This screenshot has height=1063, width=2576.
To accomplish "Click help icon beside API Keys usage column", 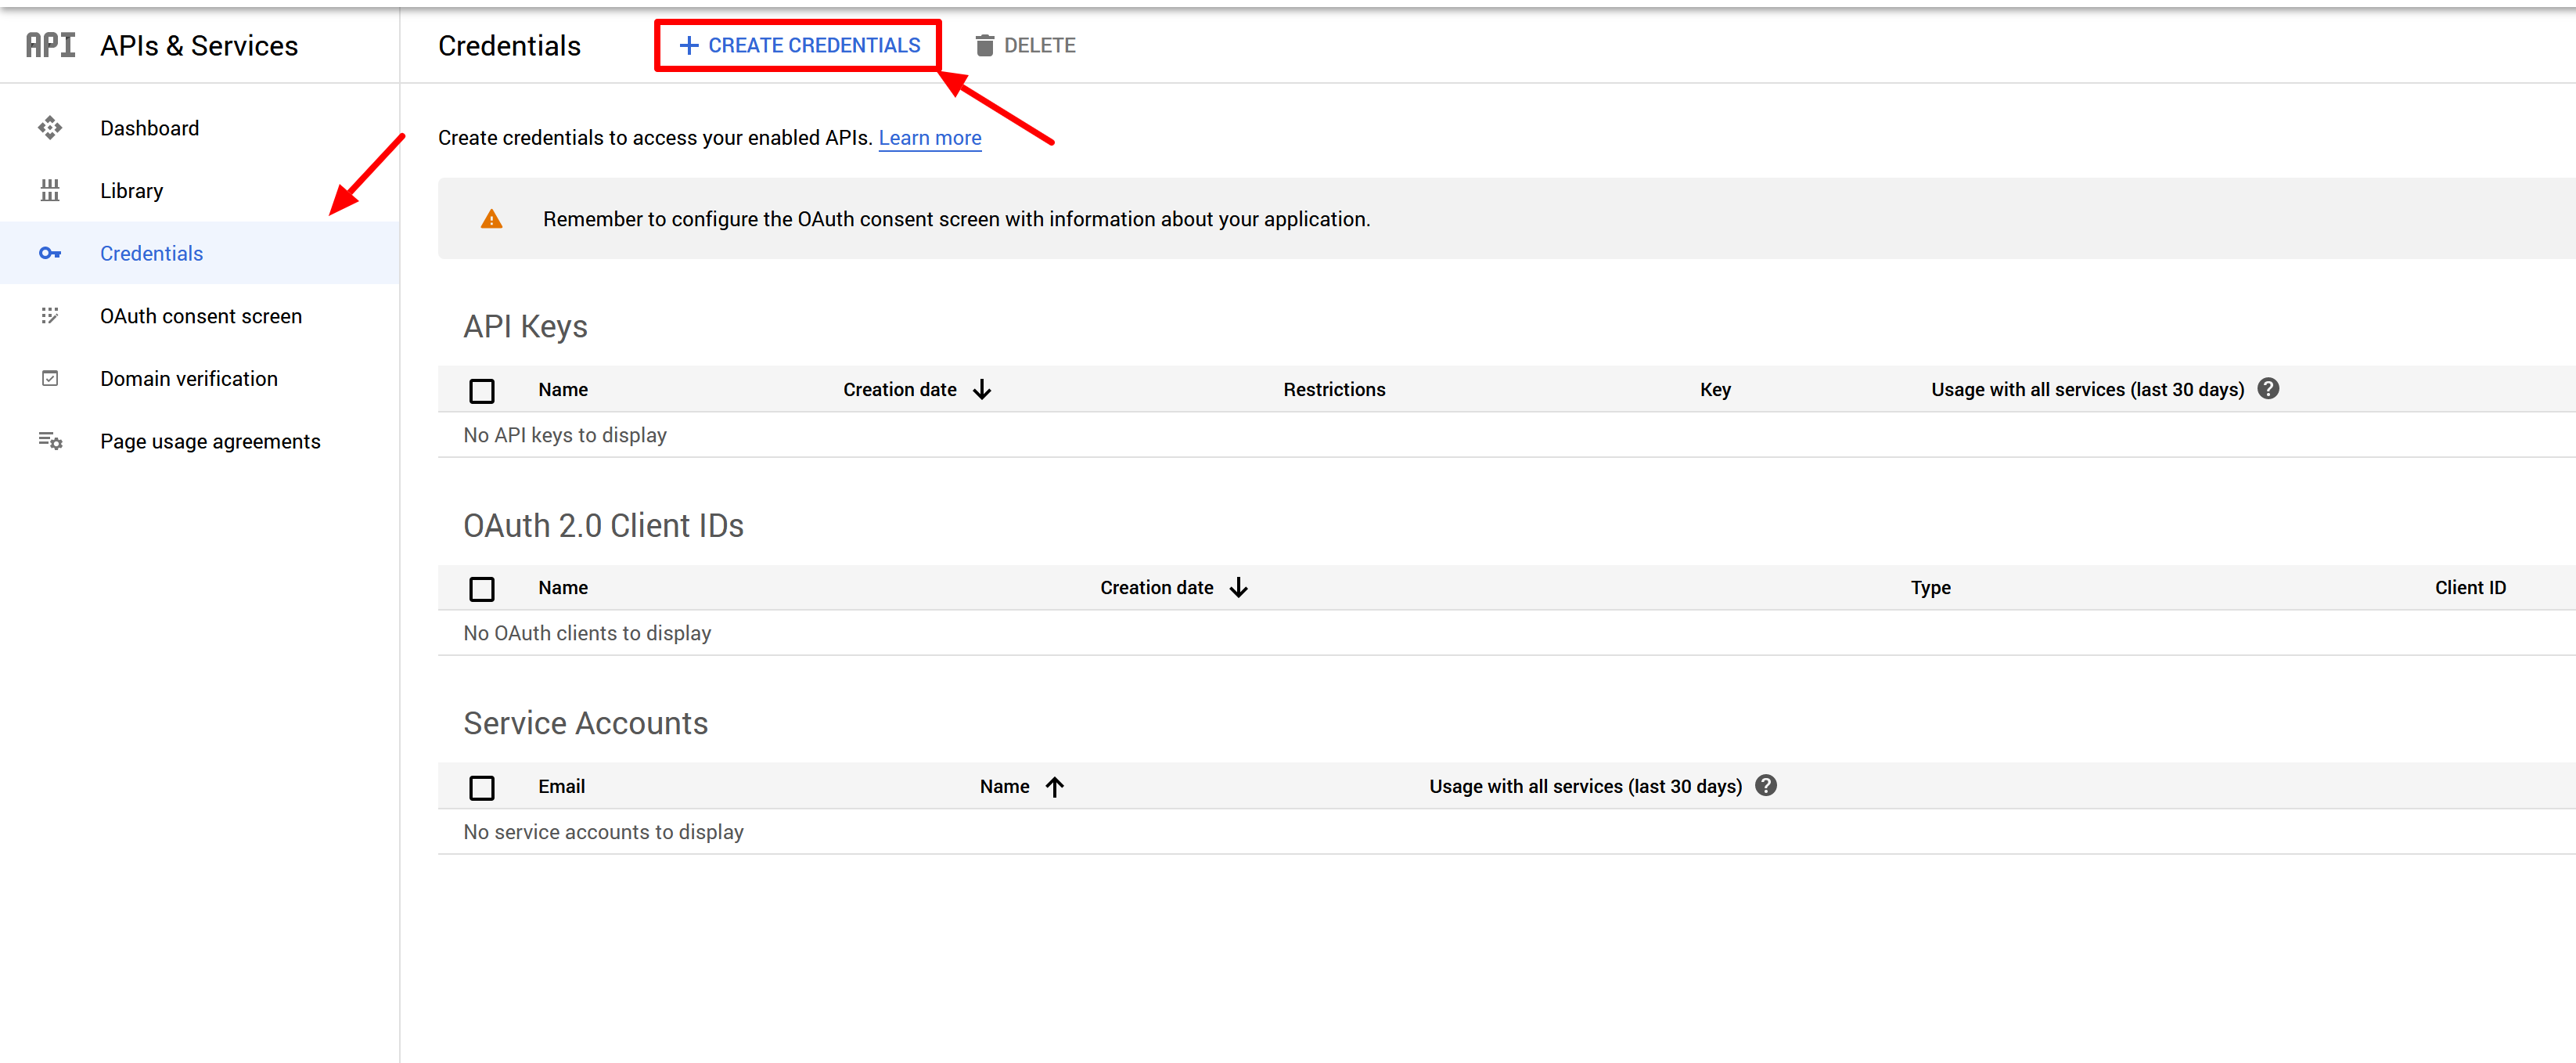I will 2268,389.
